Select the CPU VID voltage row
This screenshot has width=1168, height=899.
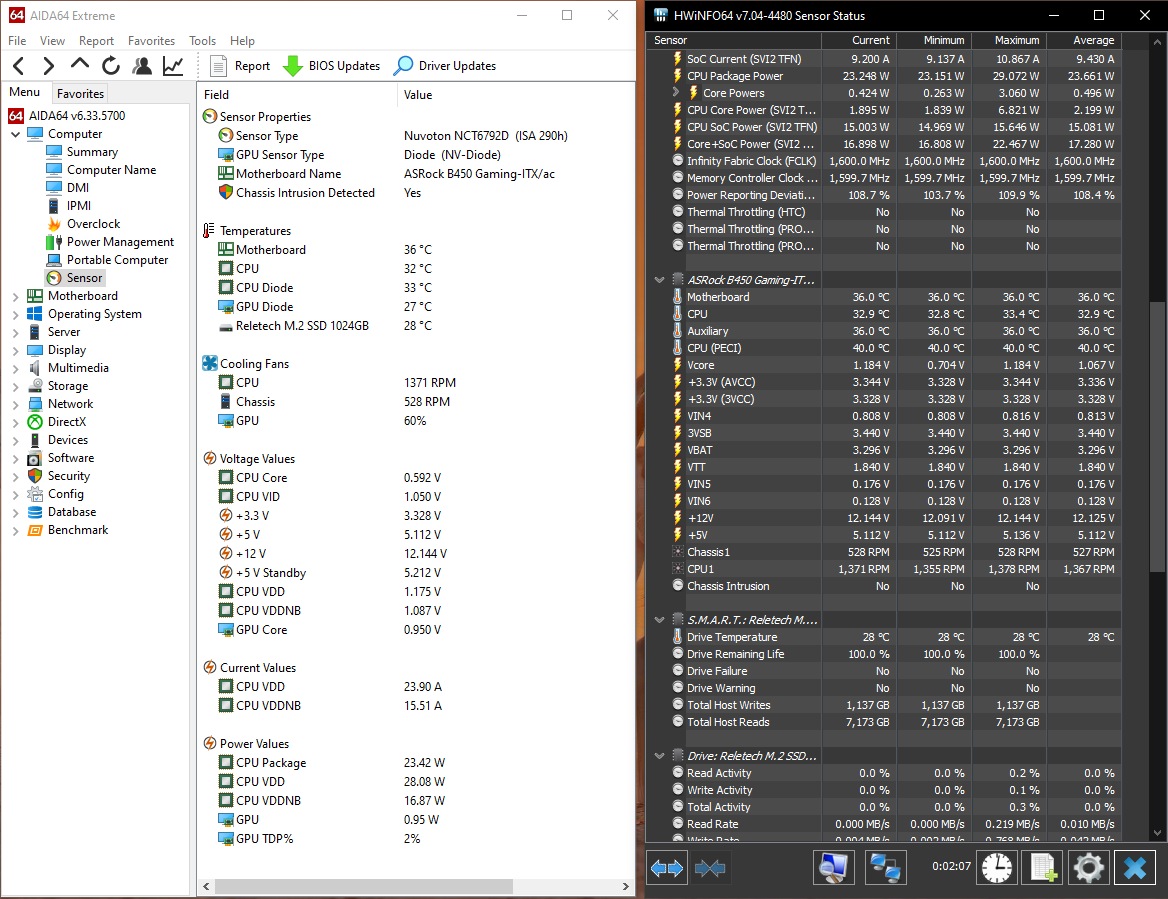(414, 497)
